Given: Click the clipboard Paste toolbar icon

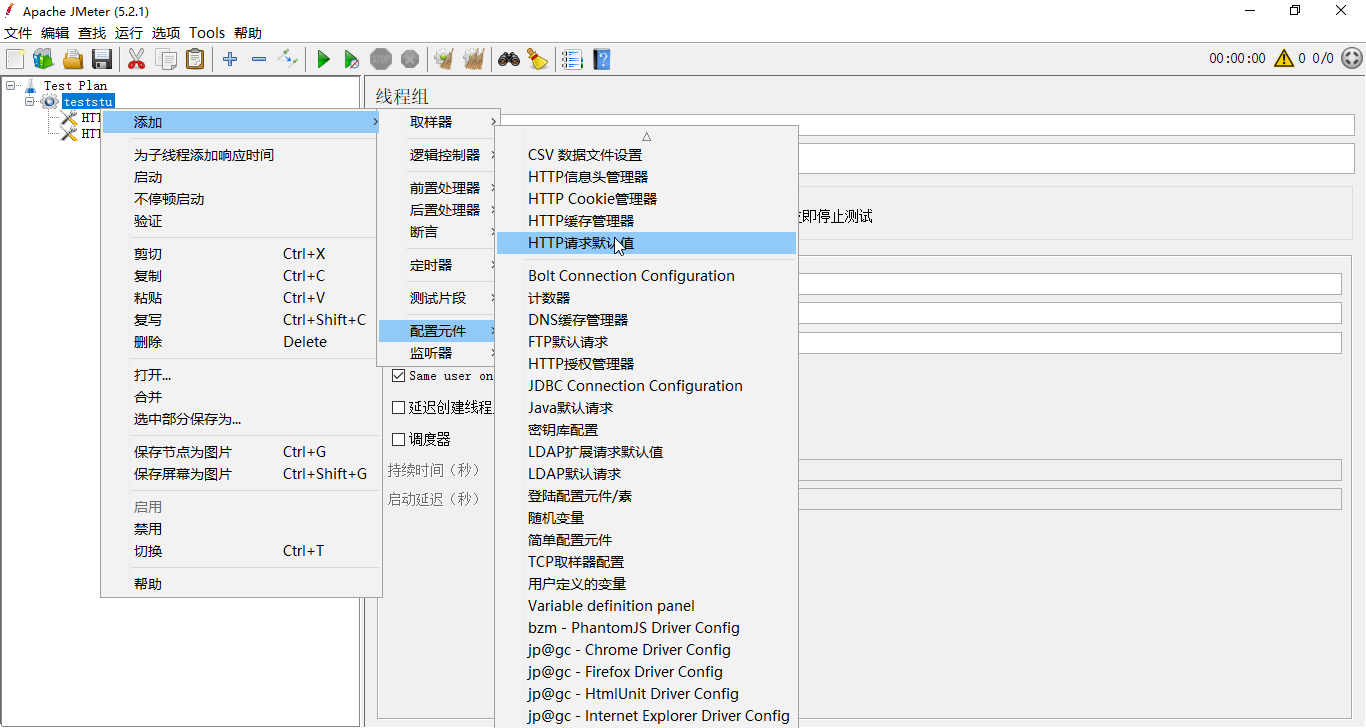Looking at the screenshot, I should (x=195, y=59).
